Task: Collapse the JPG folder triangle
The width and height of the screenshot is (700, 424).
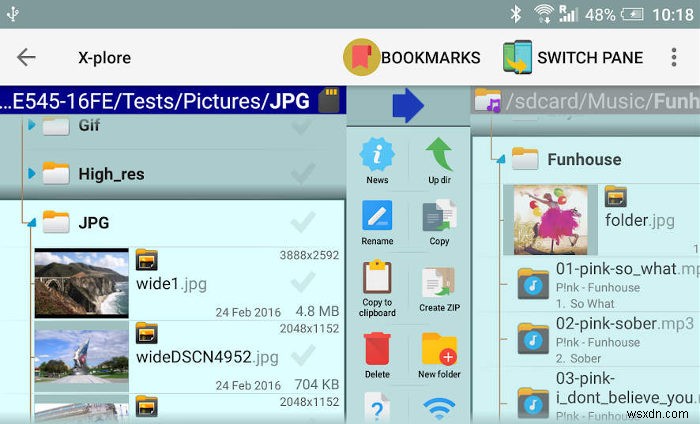Action: [x=31, y=222]
